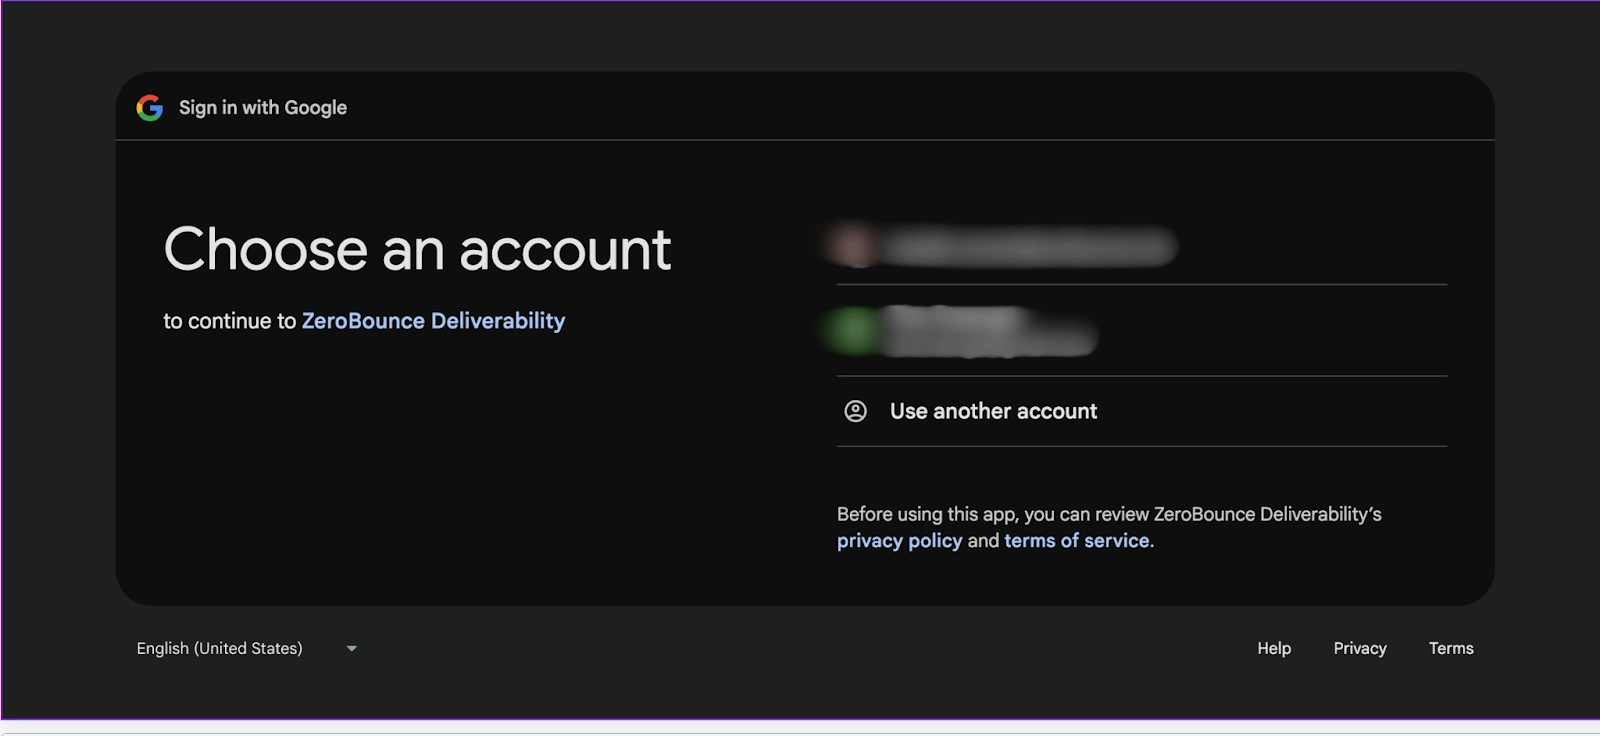Click the Choose an account heading
This screenshot has width=1600, height=736.
point(417,249)
